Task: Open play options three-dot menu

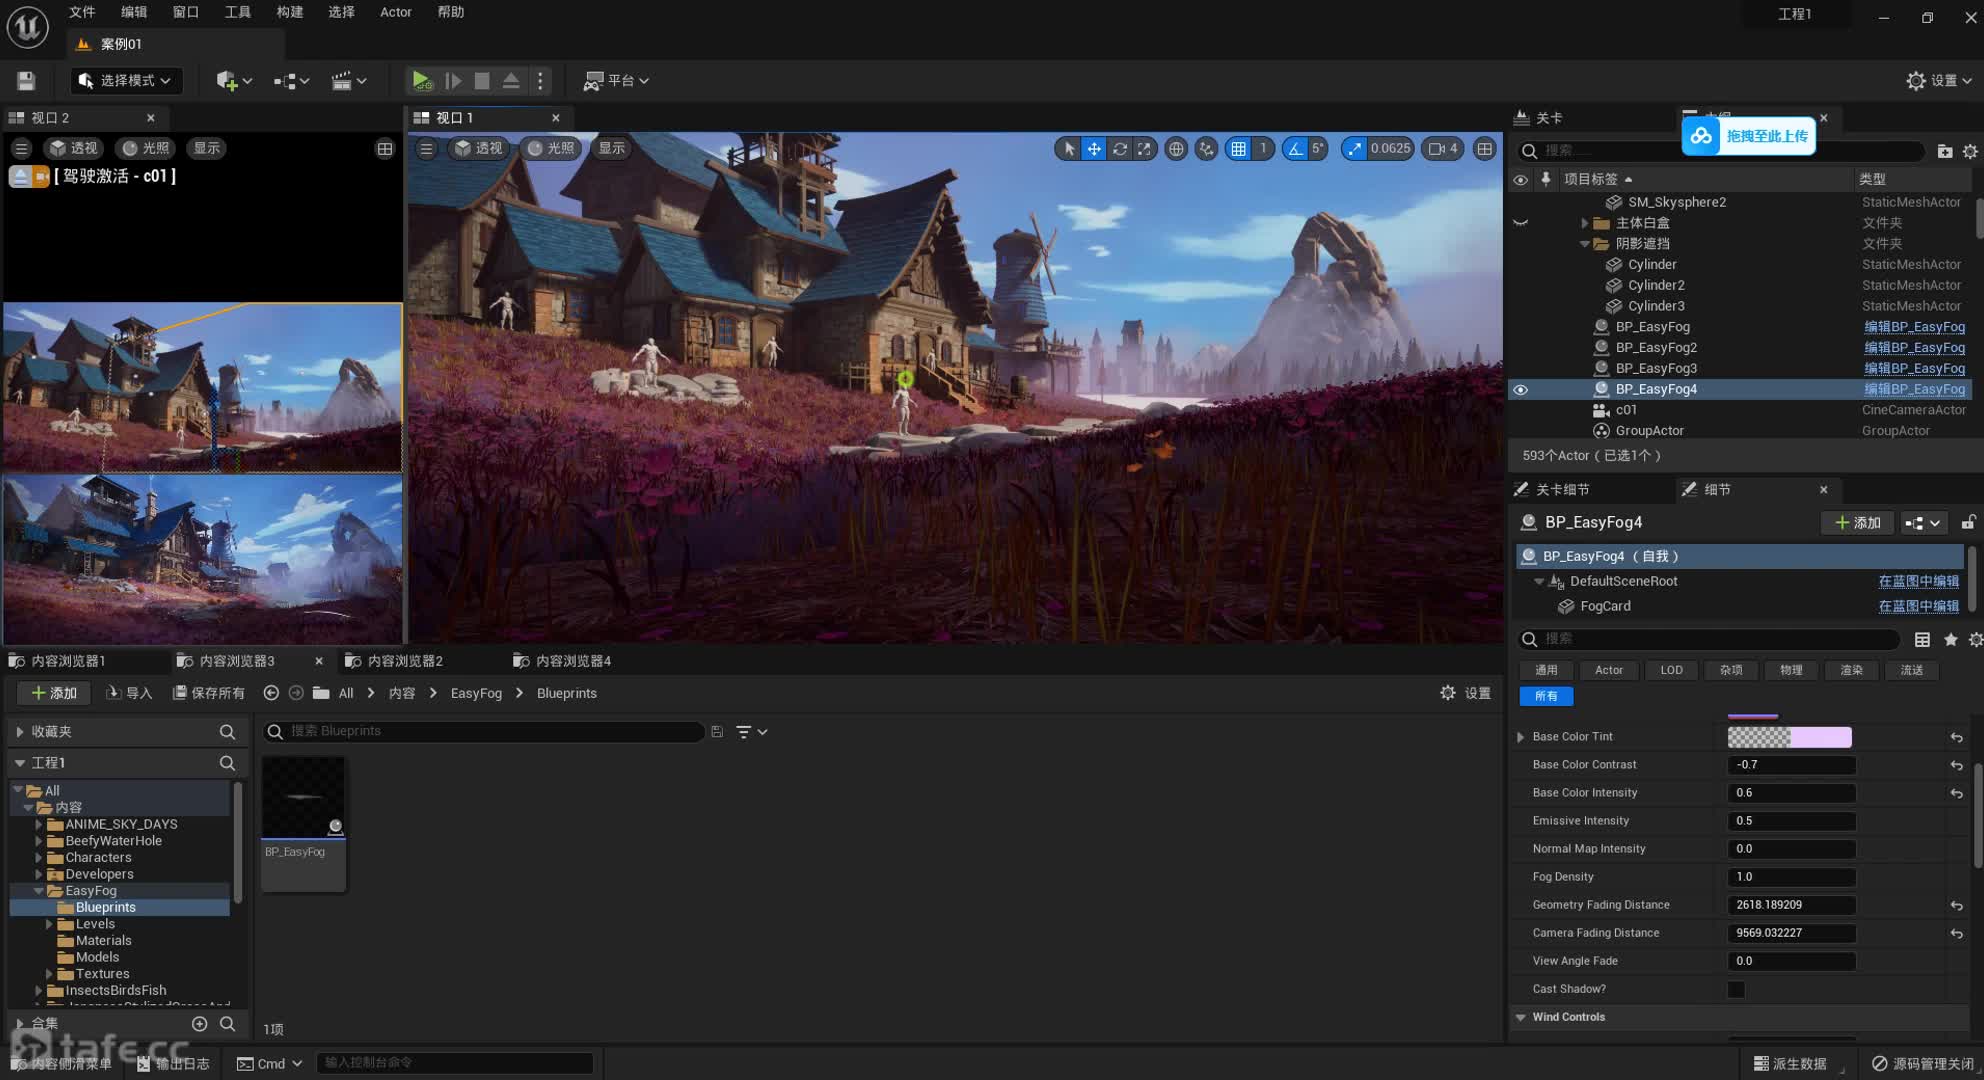Action: 540,80
